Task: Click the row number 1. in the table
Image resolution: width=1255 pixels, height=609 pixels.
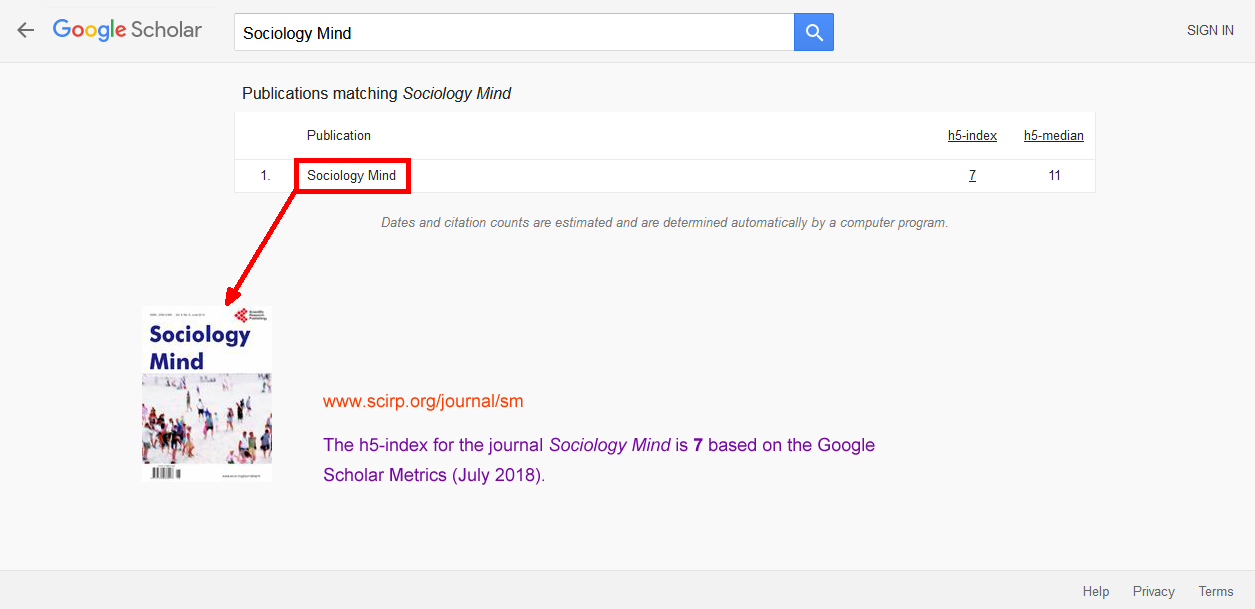Action: (265, 176)
